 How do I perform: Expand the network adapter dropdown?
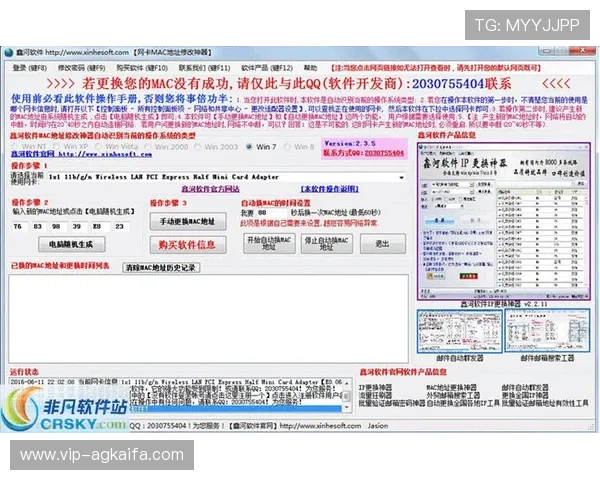click(x=401, y=177)
